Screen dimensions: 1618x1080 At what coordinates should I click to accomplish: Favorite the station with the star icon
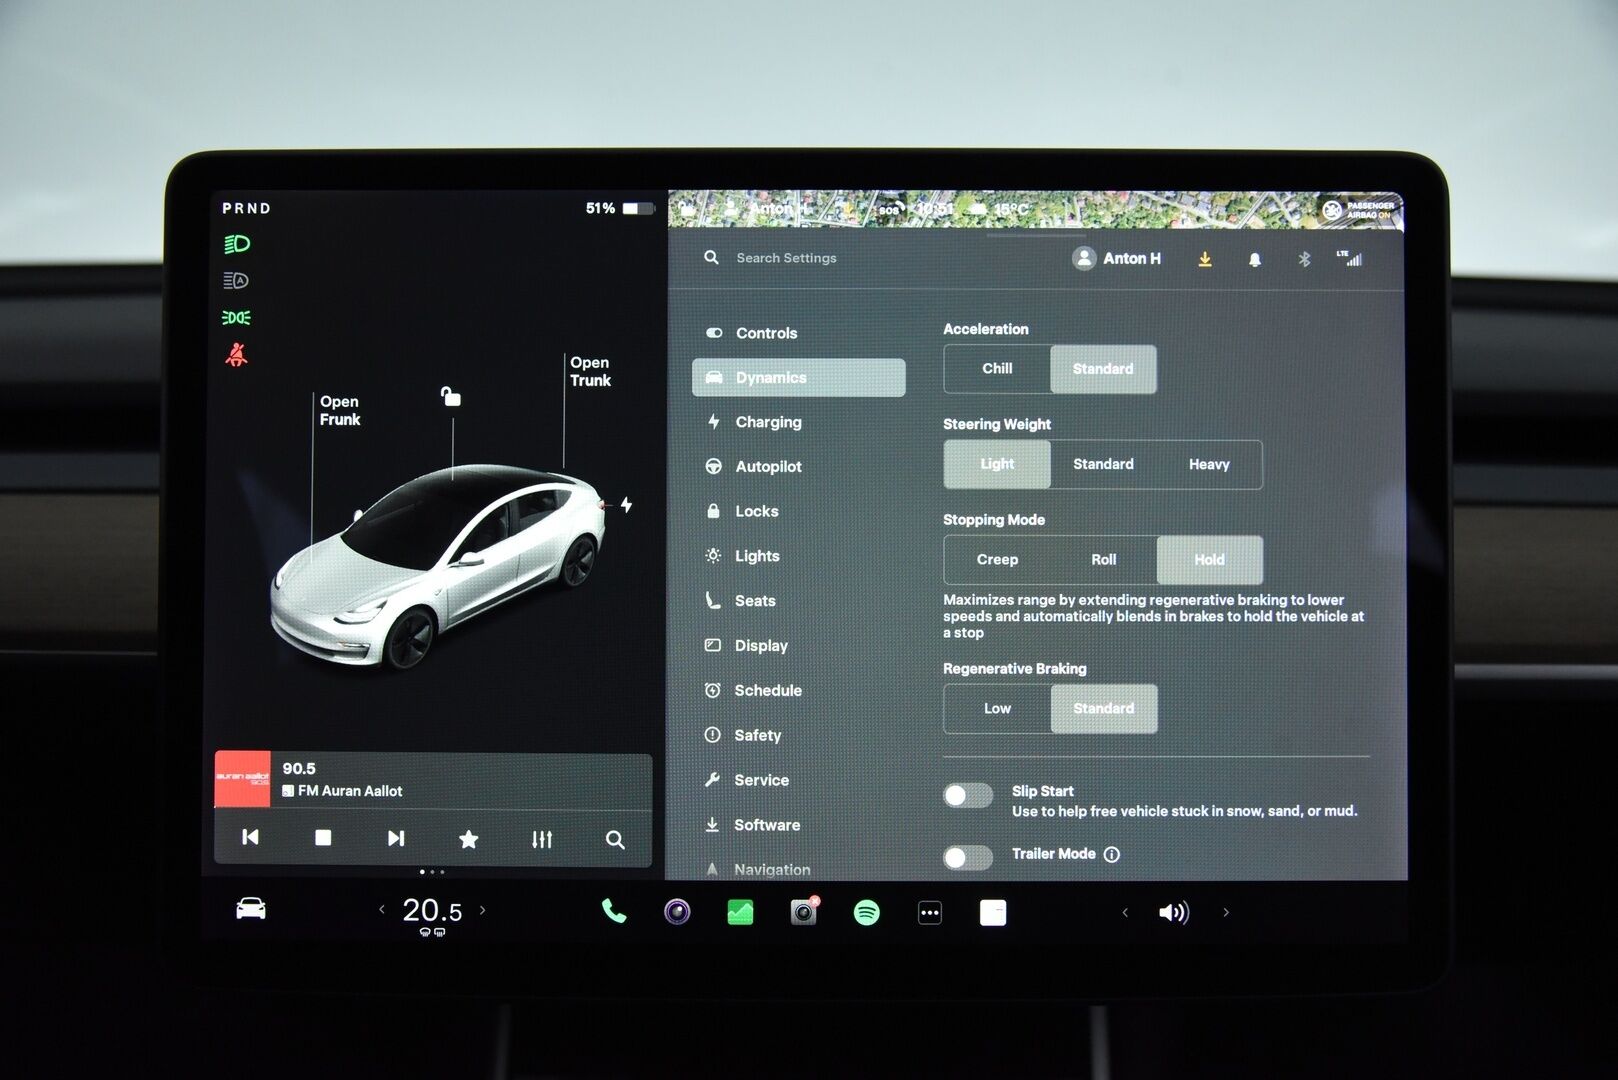[x=468, y=839]
